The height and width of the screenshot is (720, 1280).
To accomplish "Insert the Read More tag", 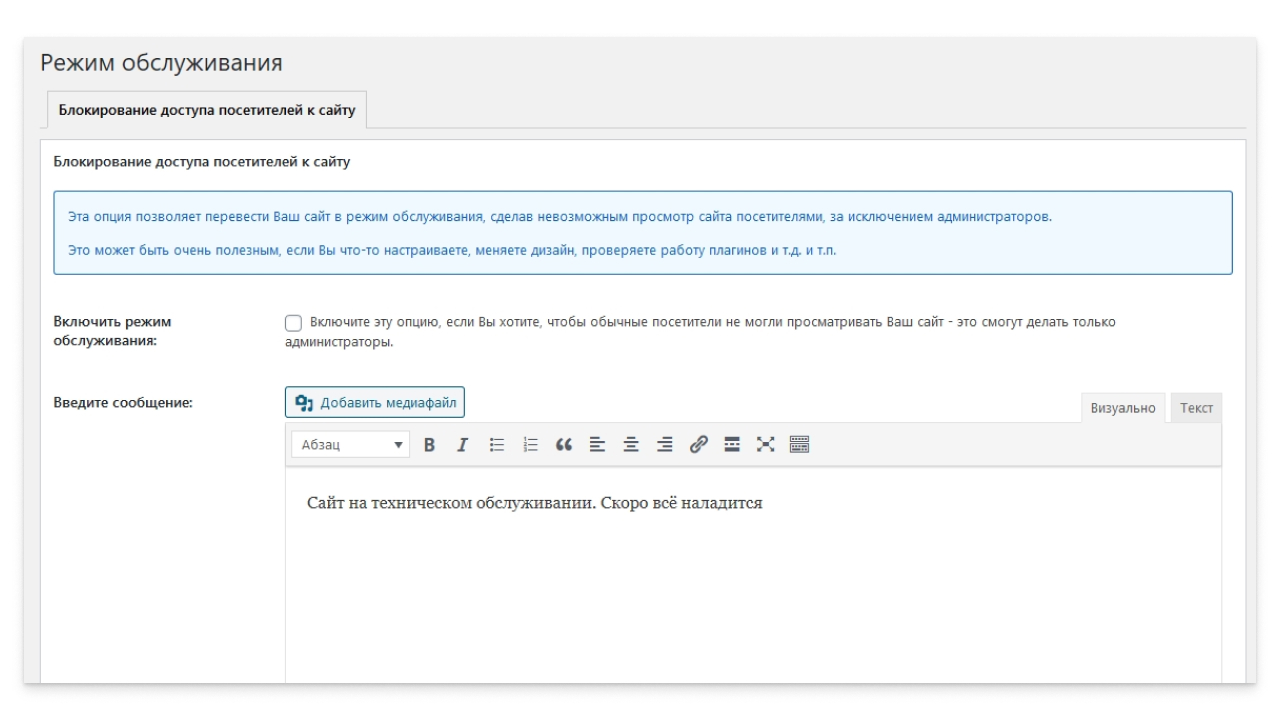I will (732, 445).
